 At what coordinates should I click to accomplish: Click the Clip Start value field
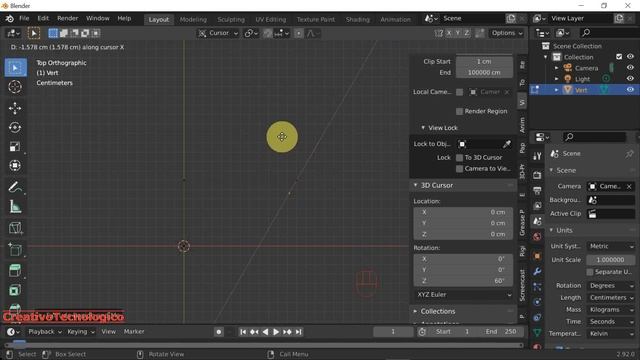(x=484, y=61)
